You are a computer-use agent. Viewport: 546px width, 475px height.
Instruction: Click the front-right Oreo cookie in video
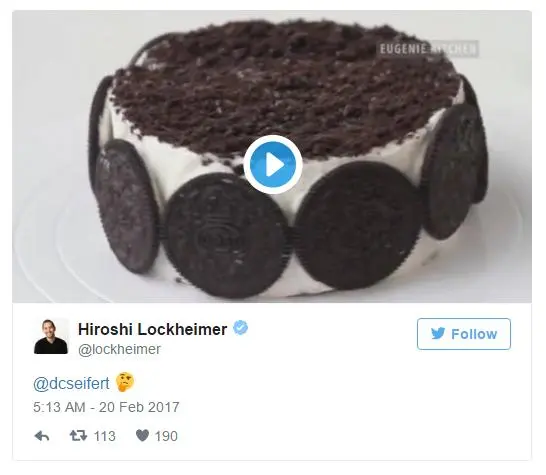click(x=358, y=226)
